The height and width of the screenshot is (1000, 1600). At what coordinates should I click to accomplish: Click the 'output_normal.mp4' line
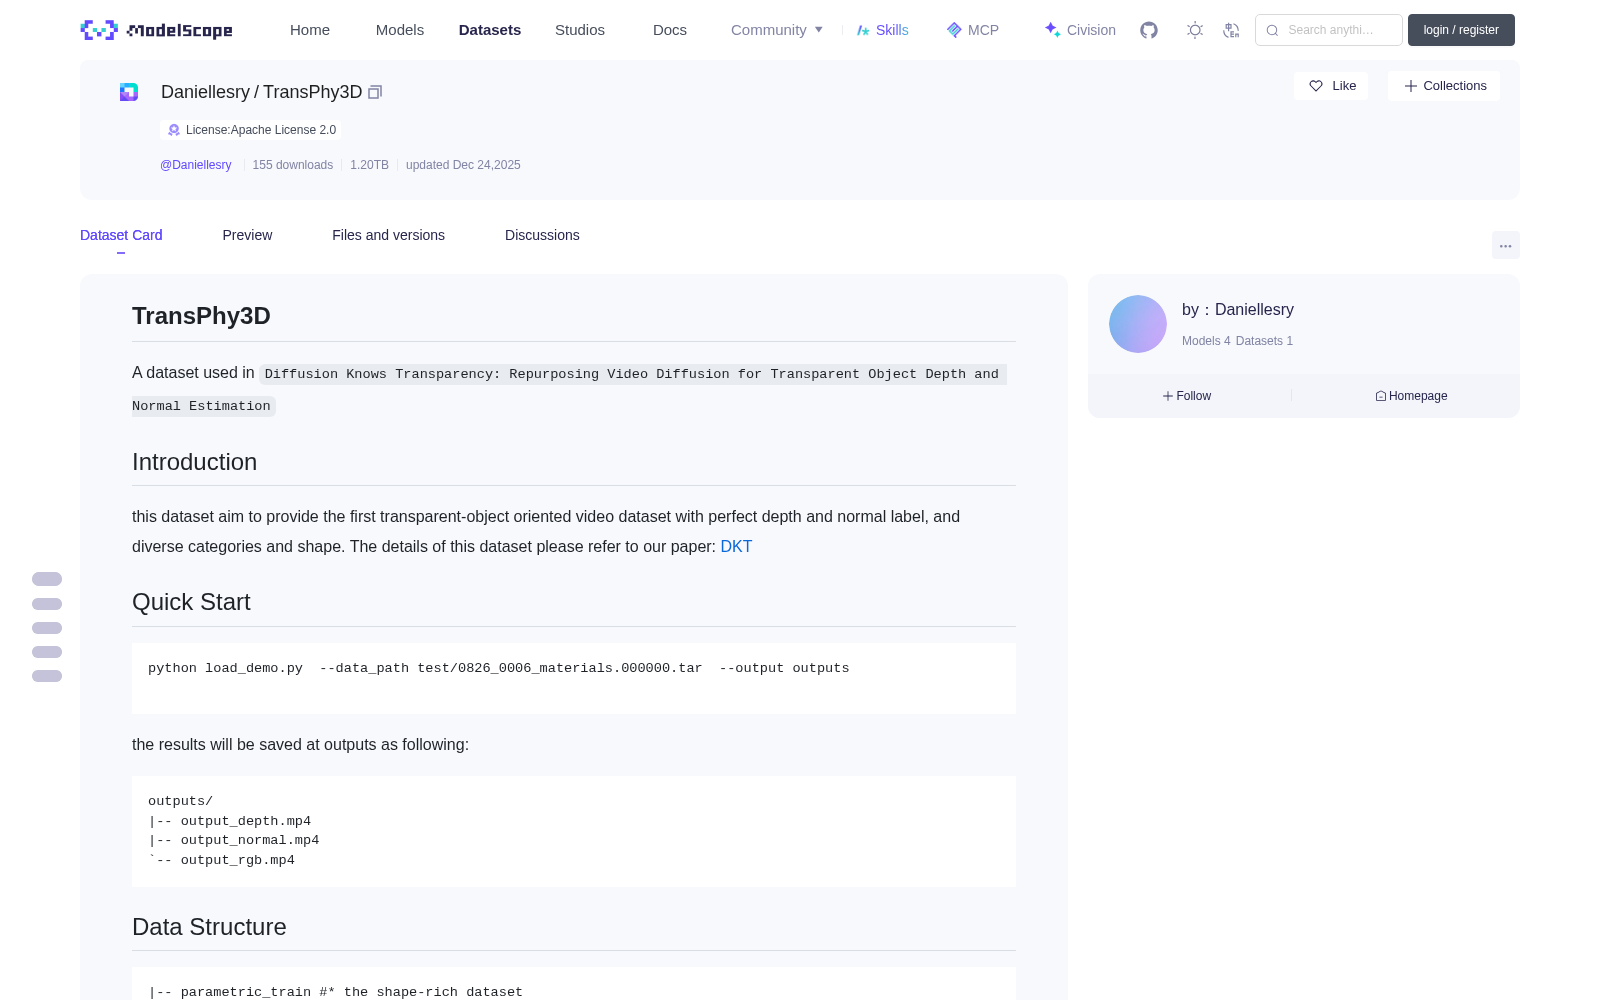pyautogui.click(x=234, y=840)
